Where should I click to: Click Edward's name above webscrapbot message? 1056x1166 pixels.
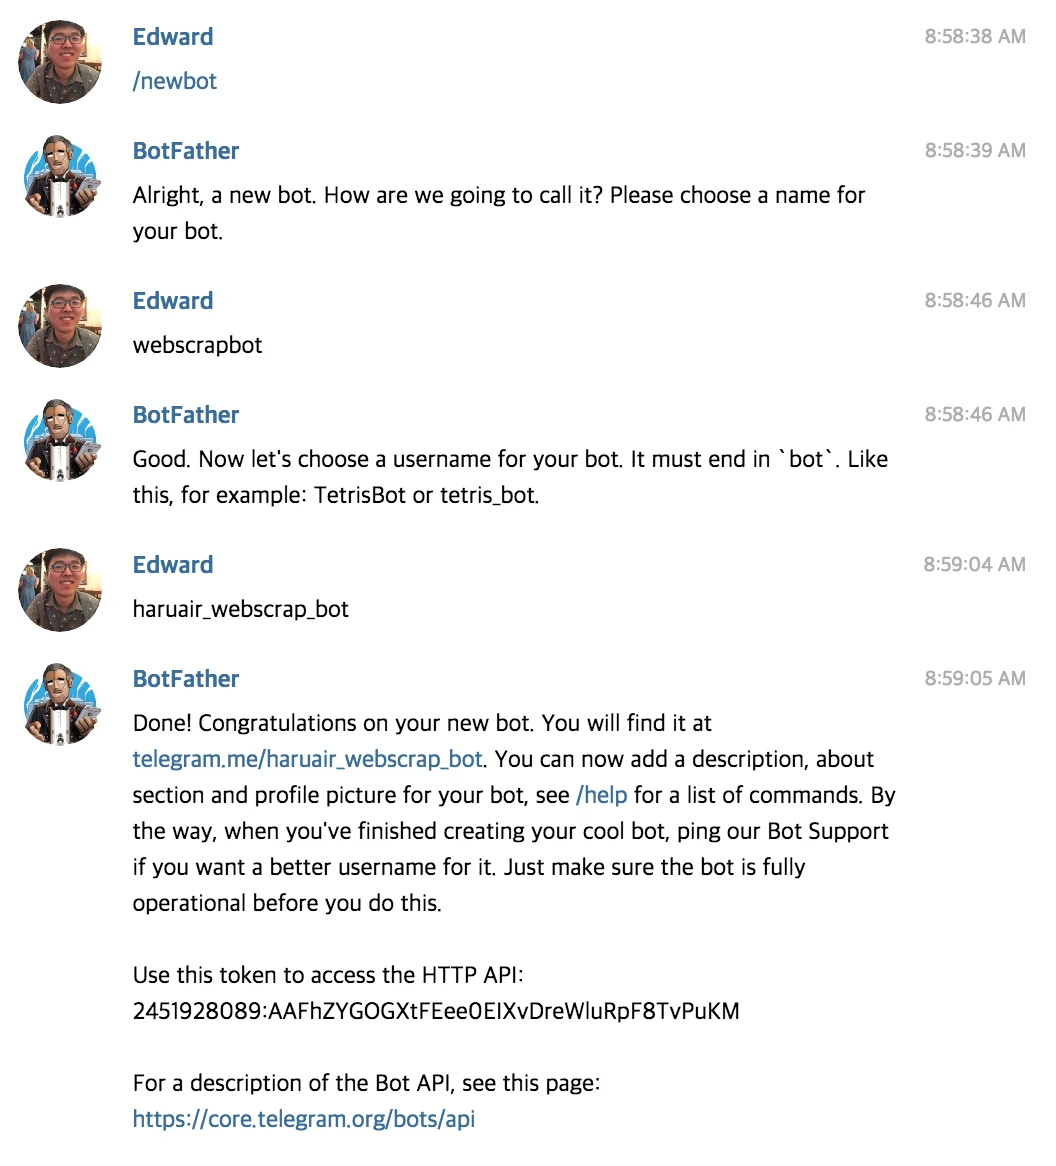coord(173,300)
